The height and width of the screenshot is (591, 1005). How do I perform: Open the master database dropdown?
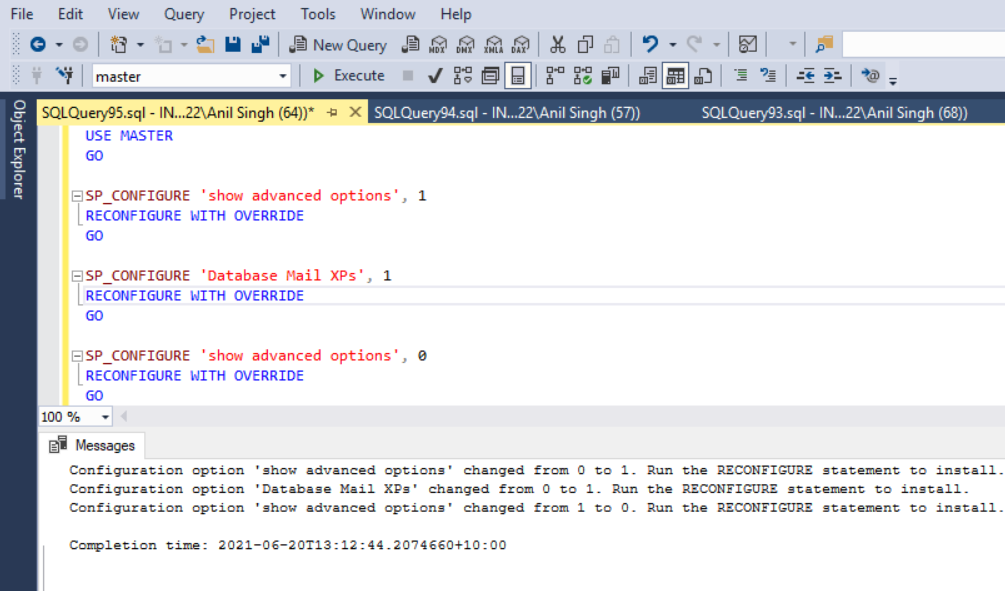pyautogui.click(x=281, y=75)
